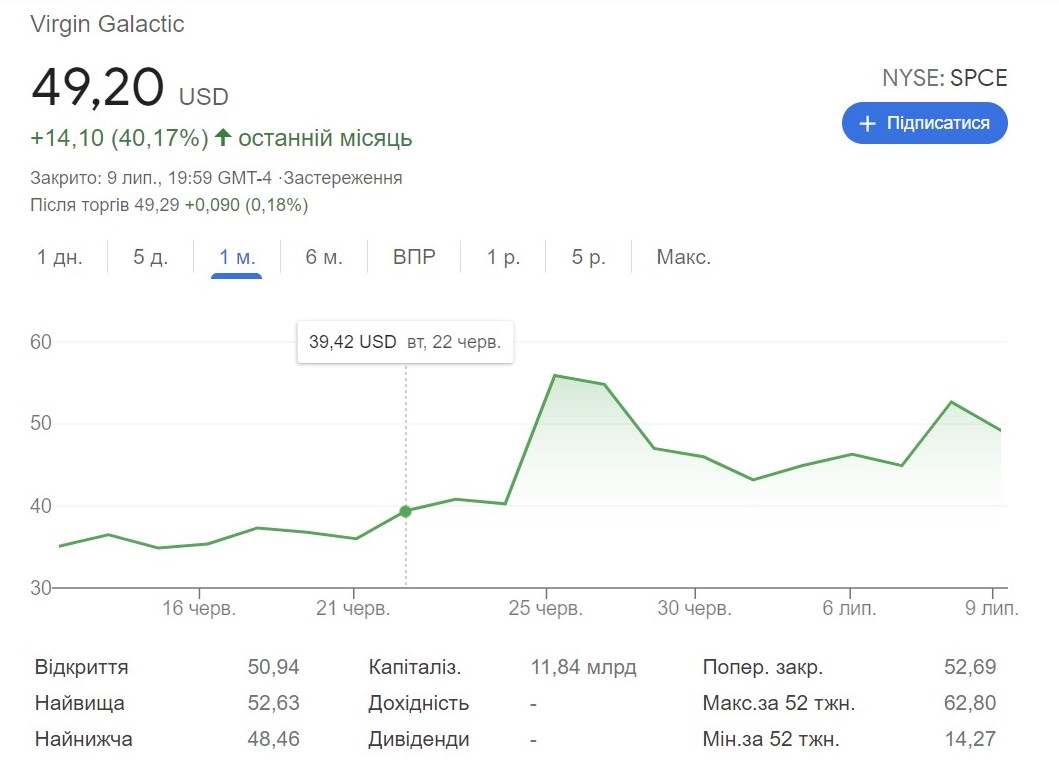Click the 16 черв. date on chart axis
The height and width of the screenshot is (774, 1059).
pyautogui.click(x=199, y=608)
